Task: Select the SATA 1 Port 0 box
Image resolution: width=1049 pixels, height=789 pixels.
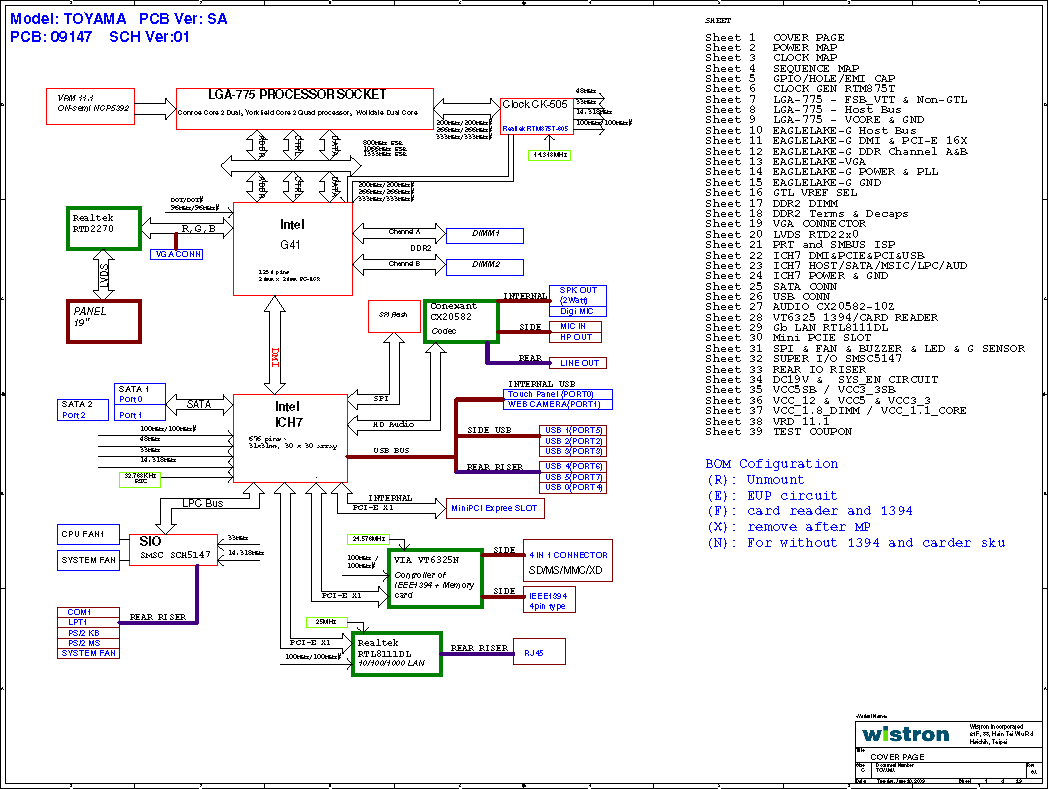Action: pos(140,393)
